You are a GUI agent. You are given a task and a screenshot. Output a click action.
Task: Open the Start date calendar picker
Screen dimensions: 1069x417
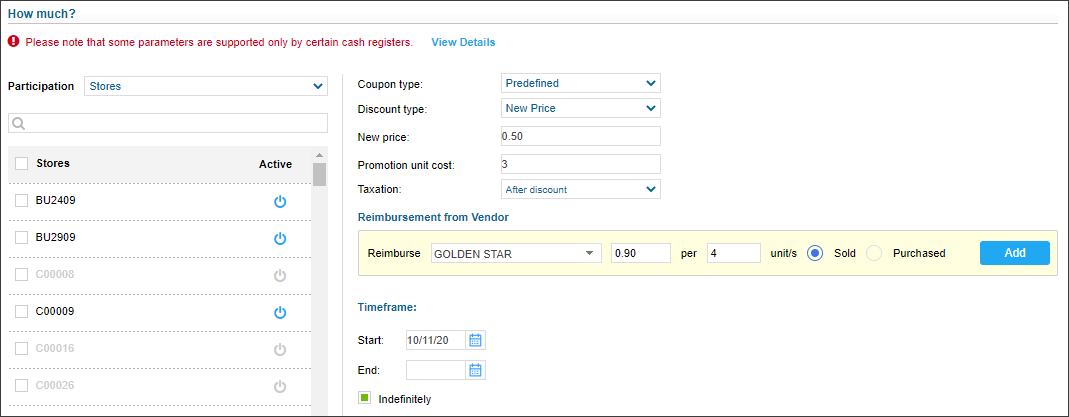point(475,340)
